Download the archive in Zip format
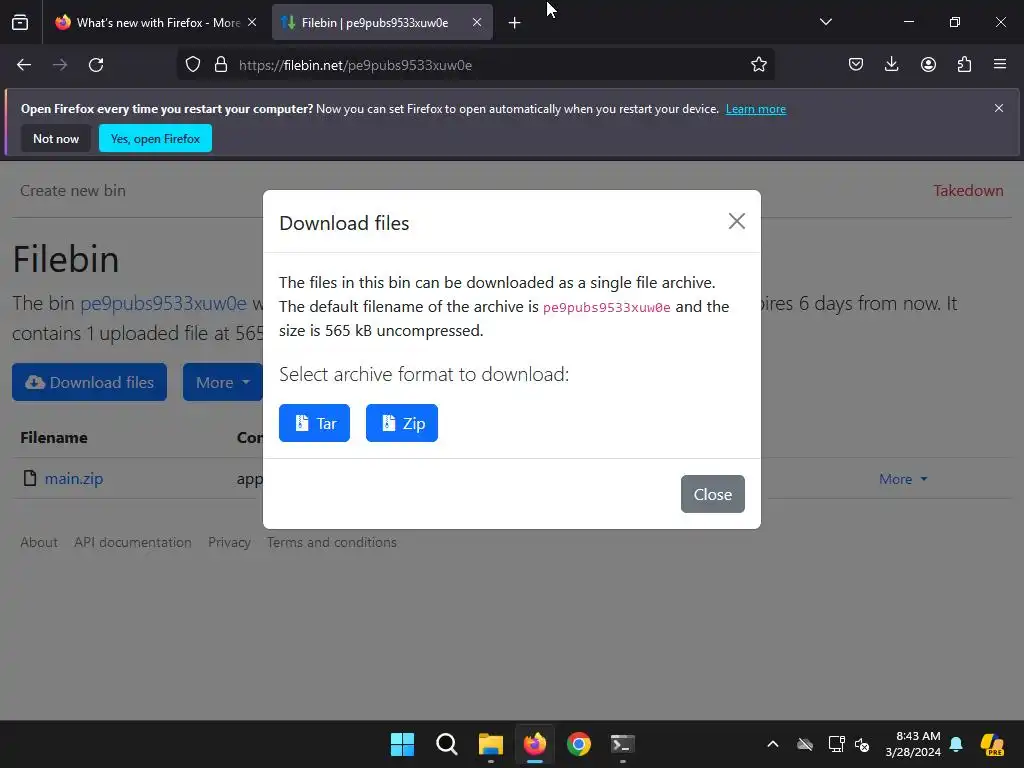 pyautogui.click(x=402, y=423)
